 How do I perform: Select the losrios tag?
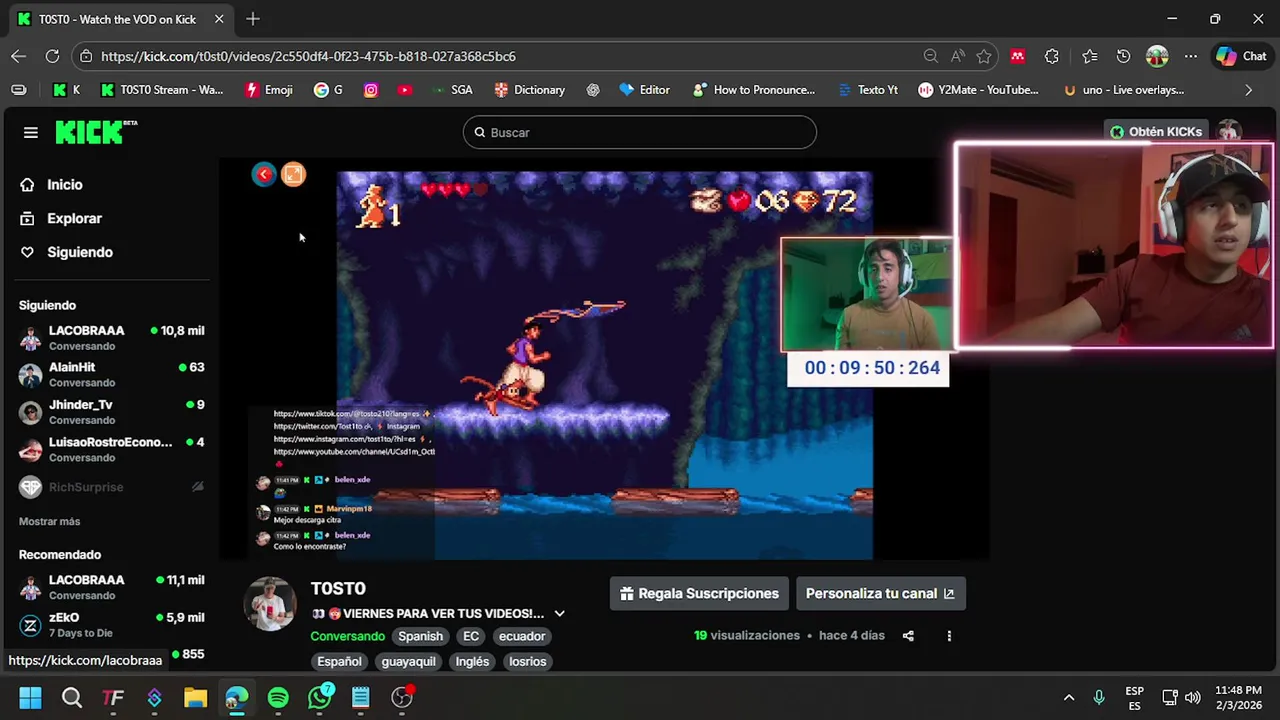(527, 662)
